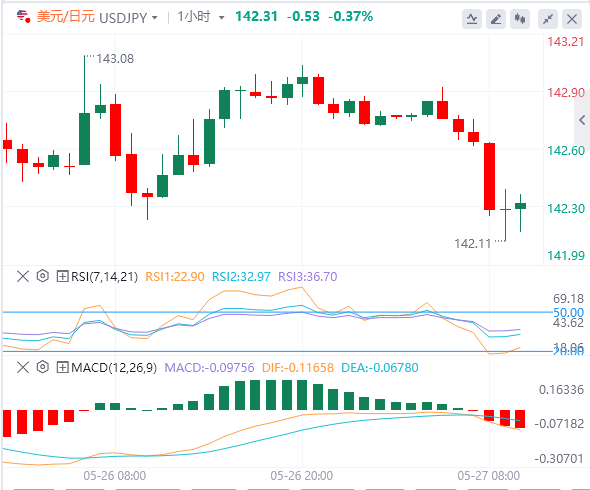
Task: Expand the right side panel chevron
Action: click(x=582, y=120)
